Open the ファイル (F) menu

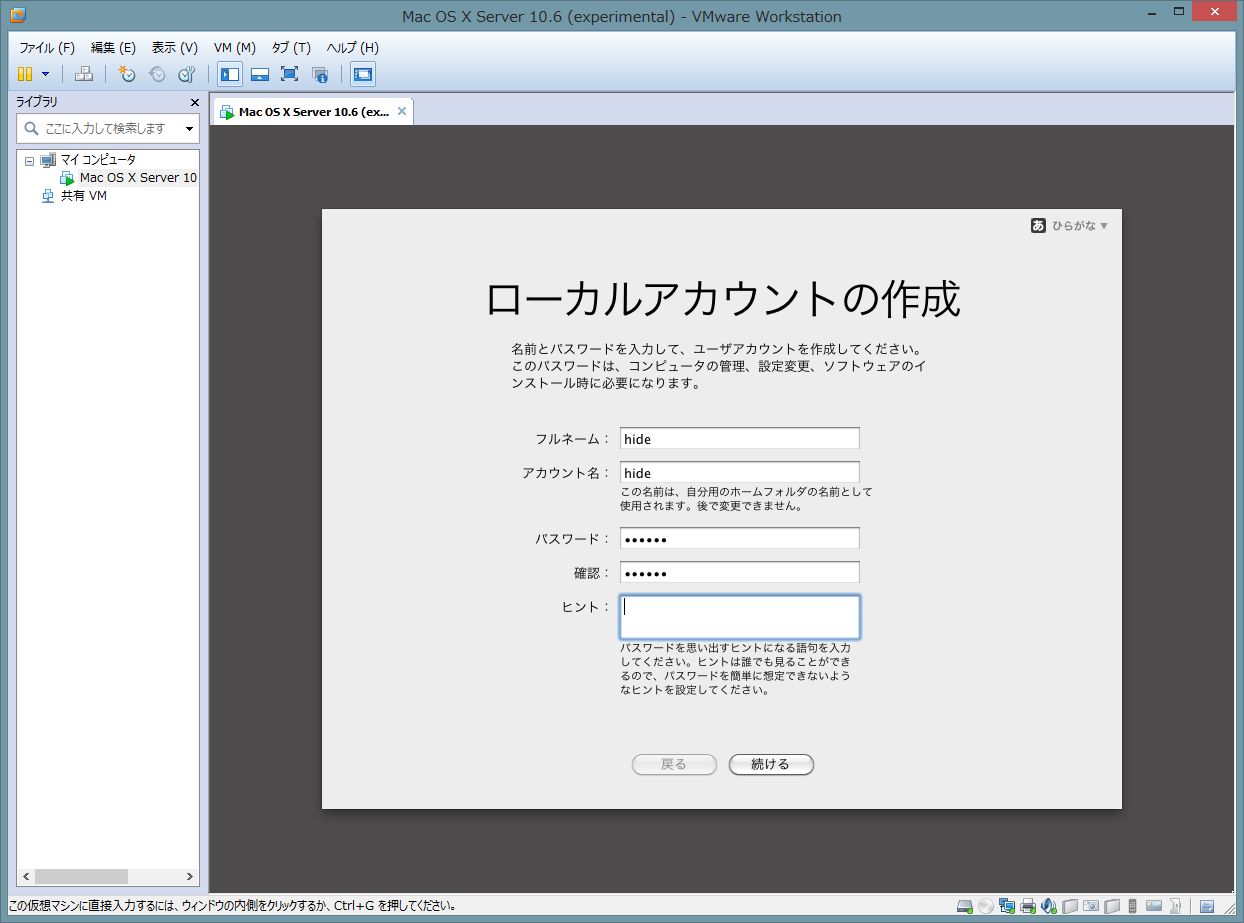click(47, 48)
